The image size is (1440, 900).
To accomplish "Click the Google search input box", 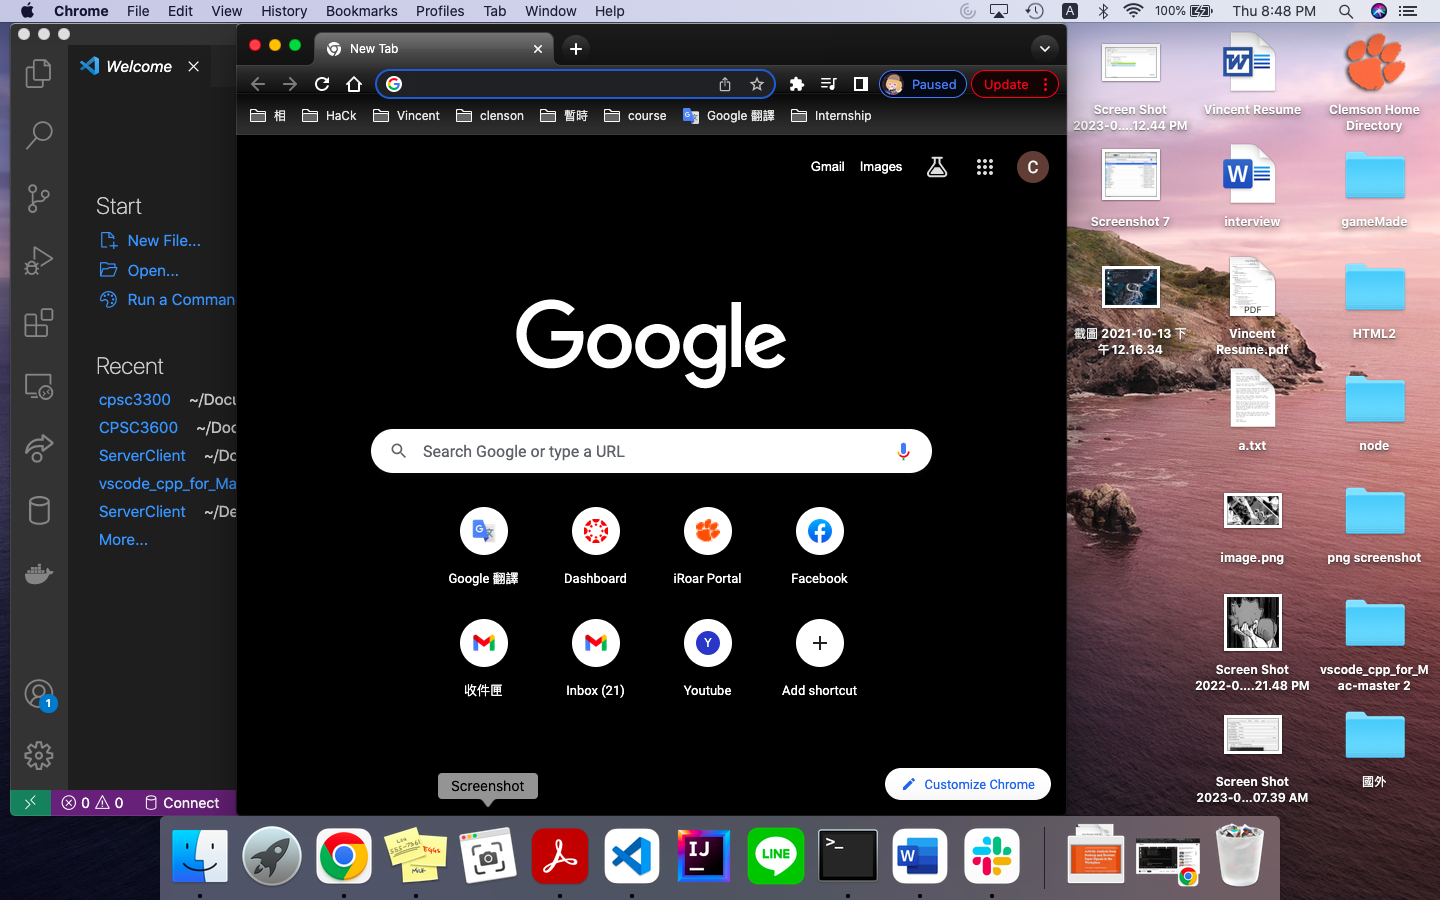I will tap(650, 451).
